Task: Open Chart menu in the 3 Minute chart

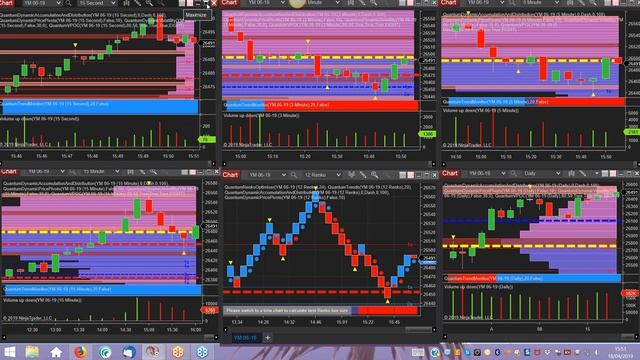Action: [229, 2]
